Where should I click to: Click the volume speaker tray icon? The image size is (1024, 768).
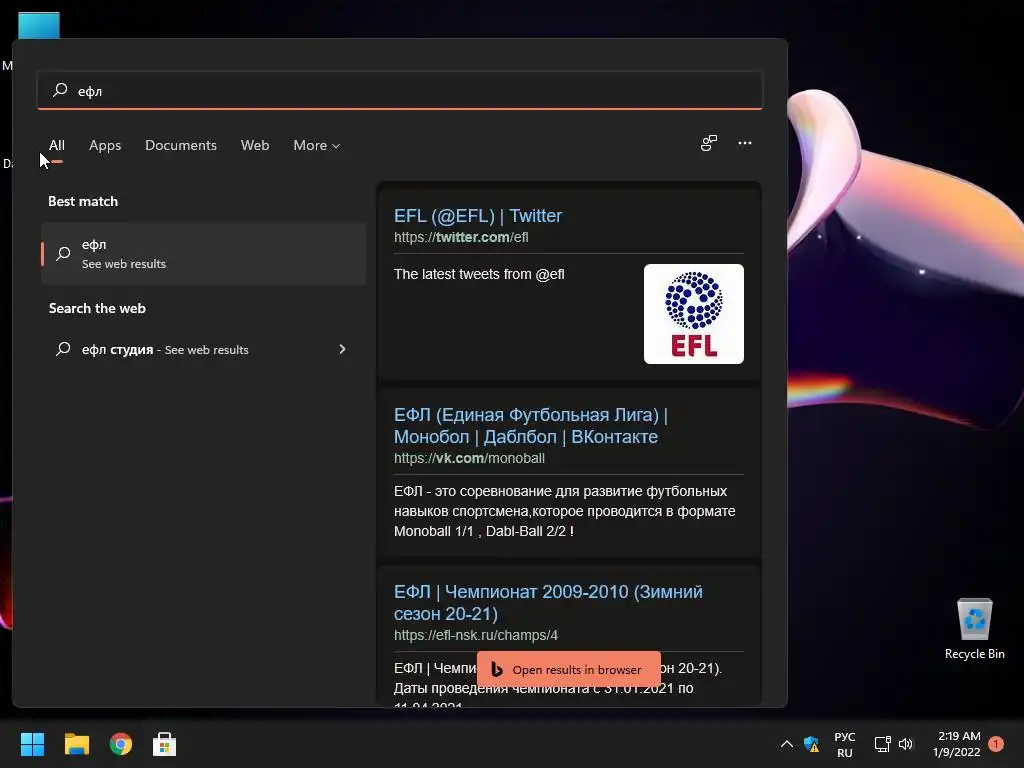tap(906, 744)
